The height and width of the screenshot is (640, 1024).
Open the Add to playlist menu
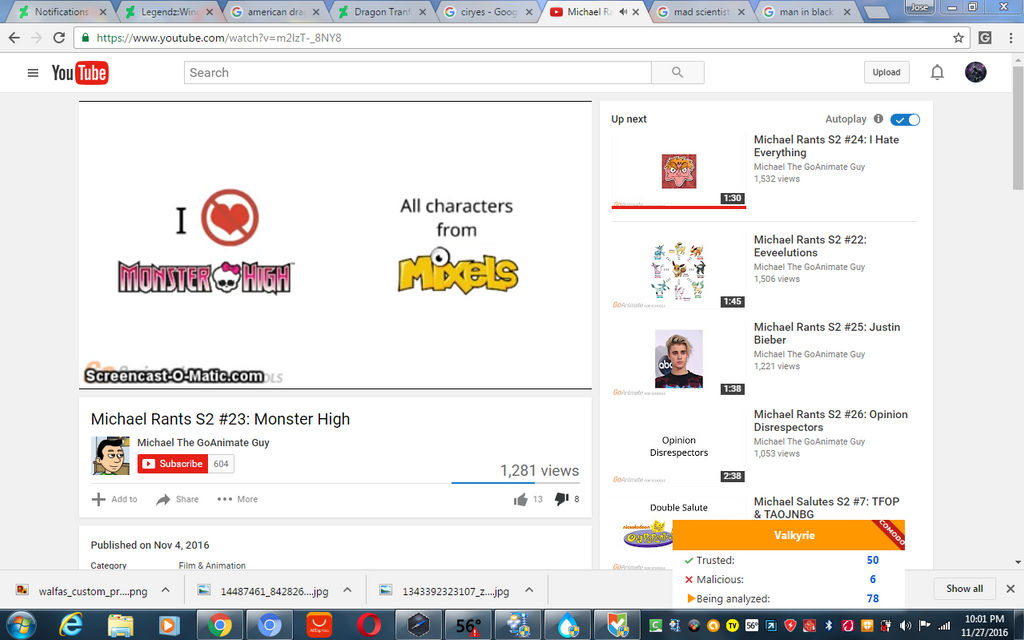(114, 499)
